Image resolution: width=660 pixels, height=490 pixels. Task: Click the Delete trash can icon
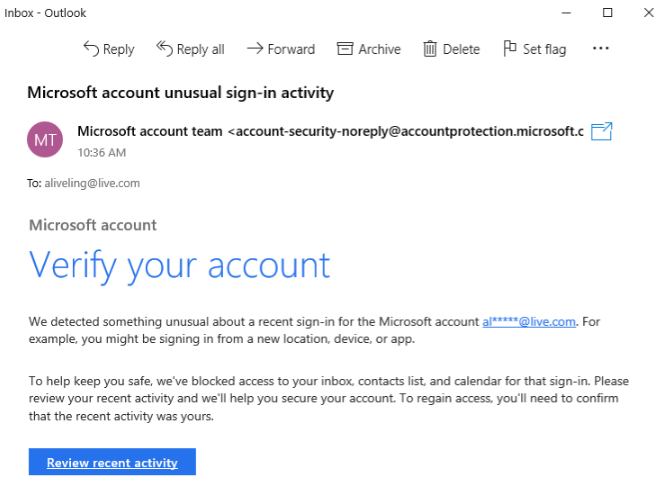pos(430,49)
